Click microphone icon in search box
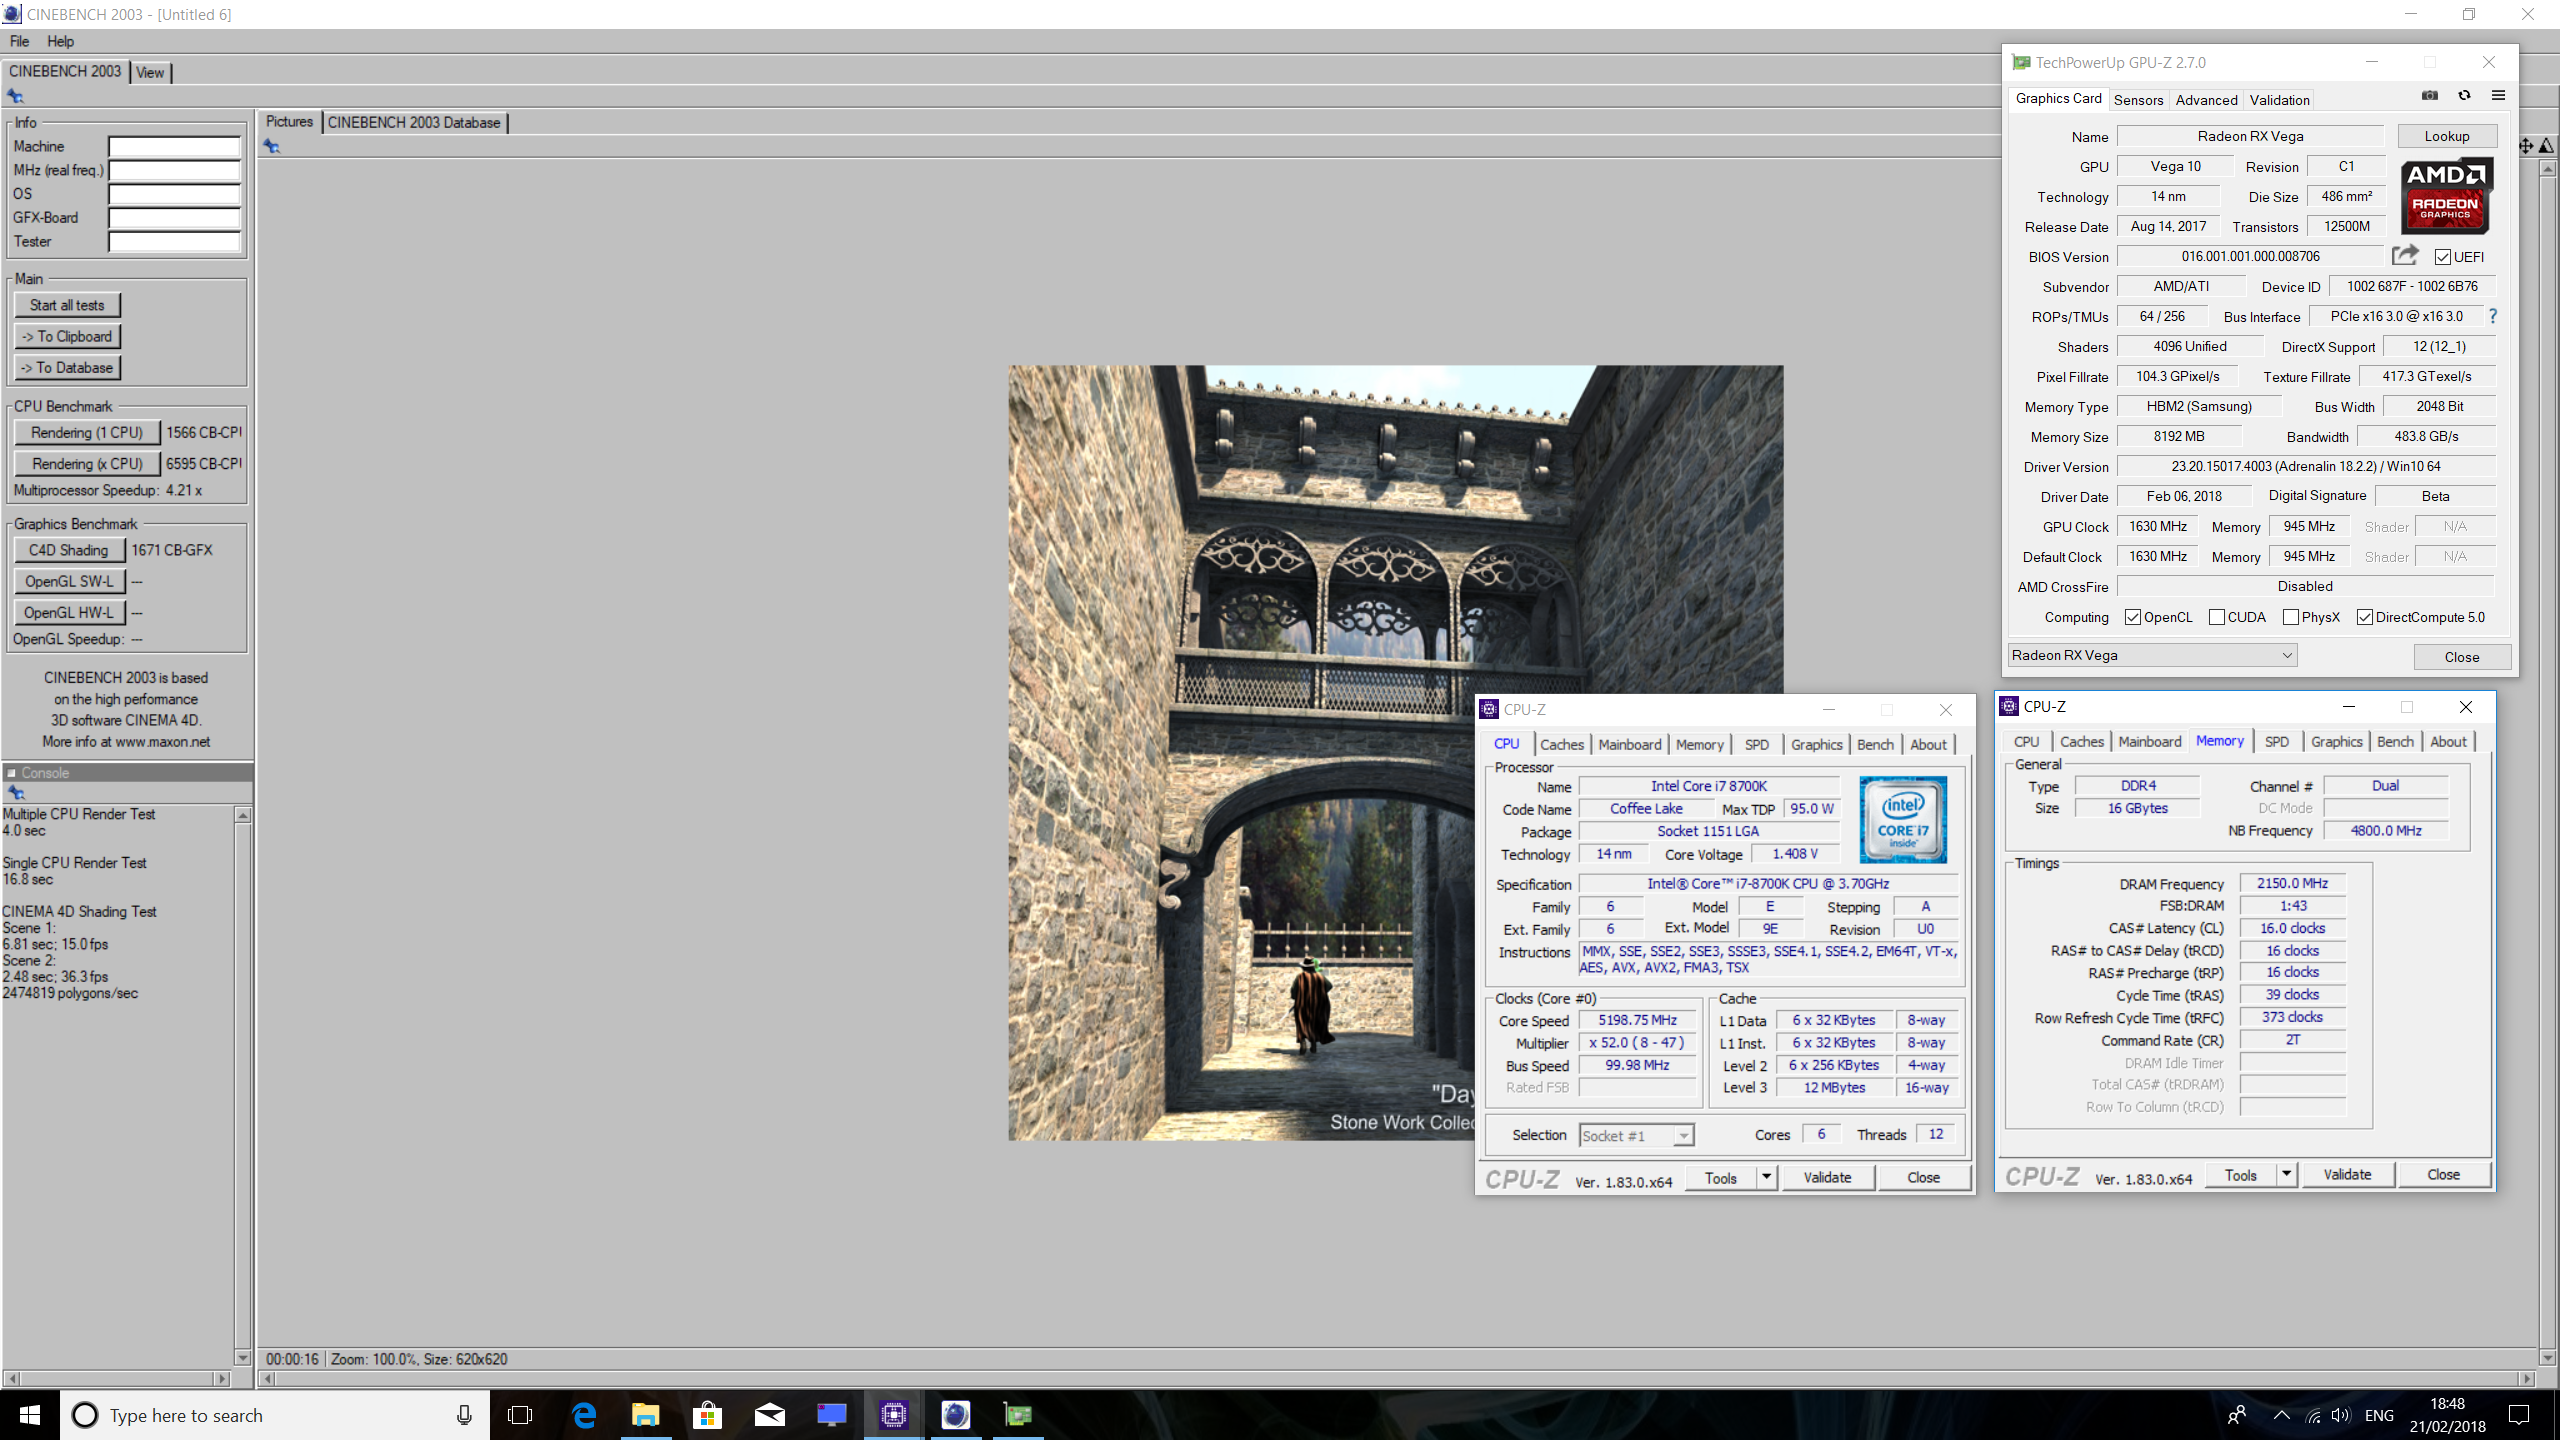 (464, 1415)
